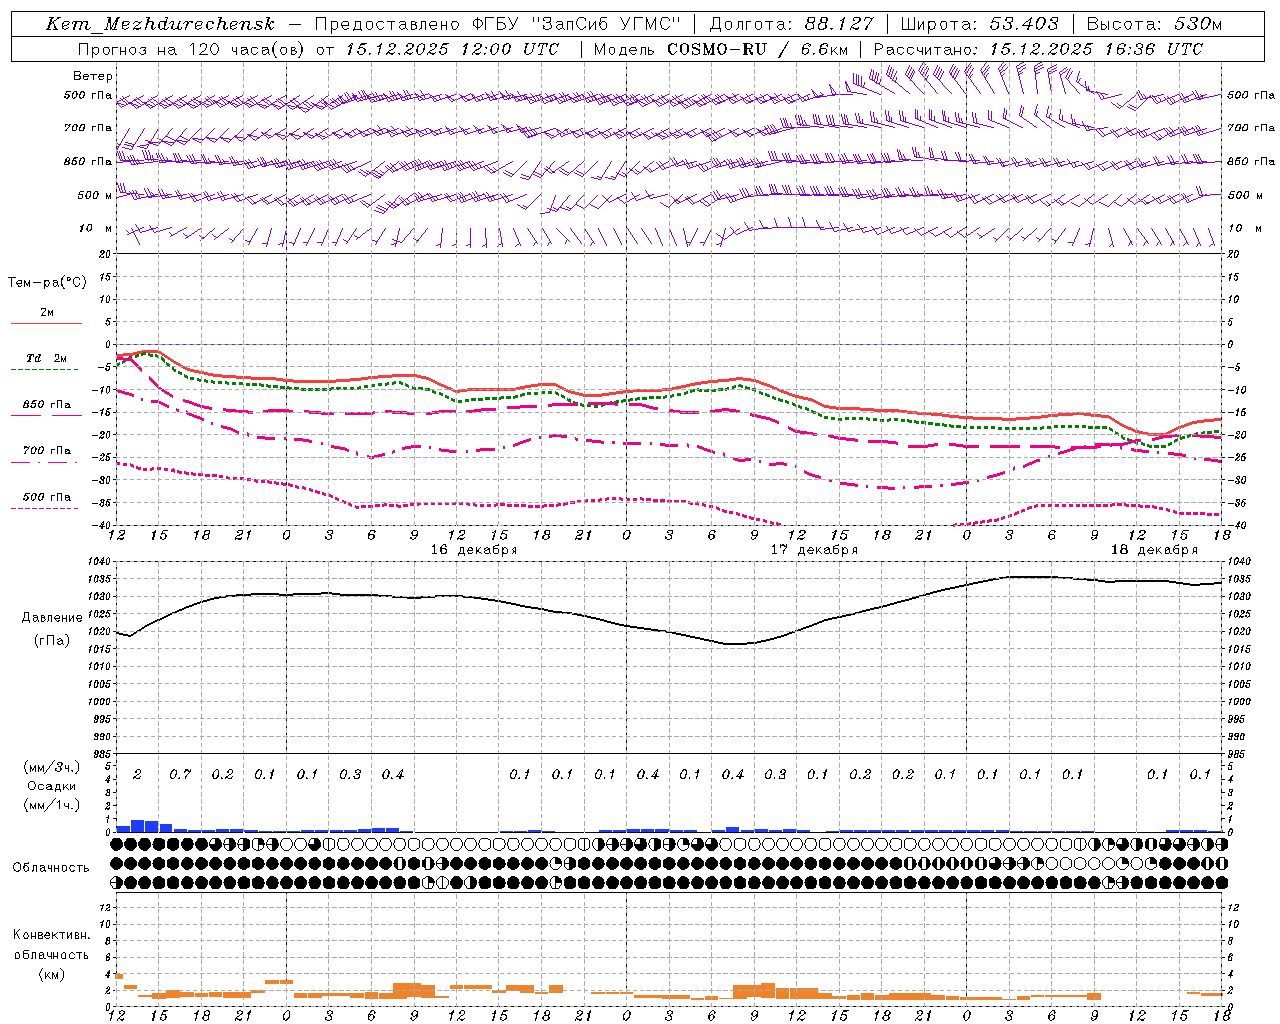This screenshot has height=1024, width=1280.
Task: Select the (мм/1ч.) precipitation unit label
Action: click(52, 805)
